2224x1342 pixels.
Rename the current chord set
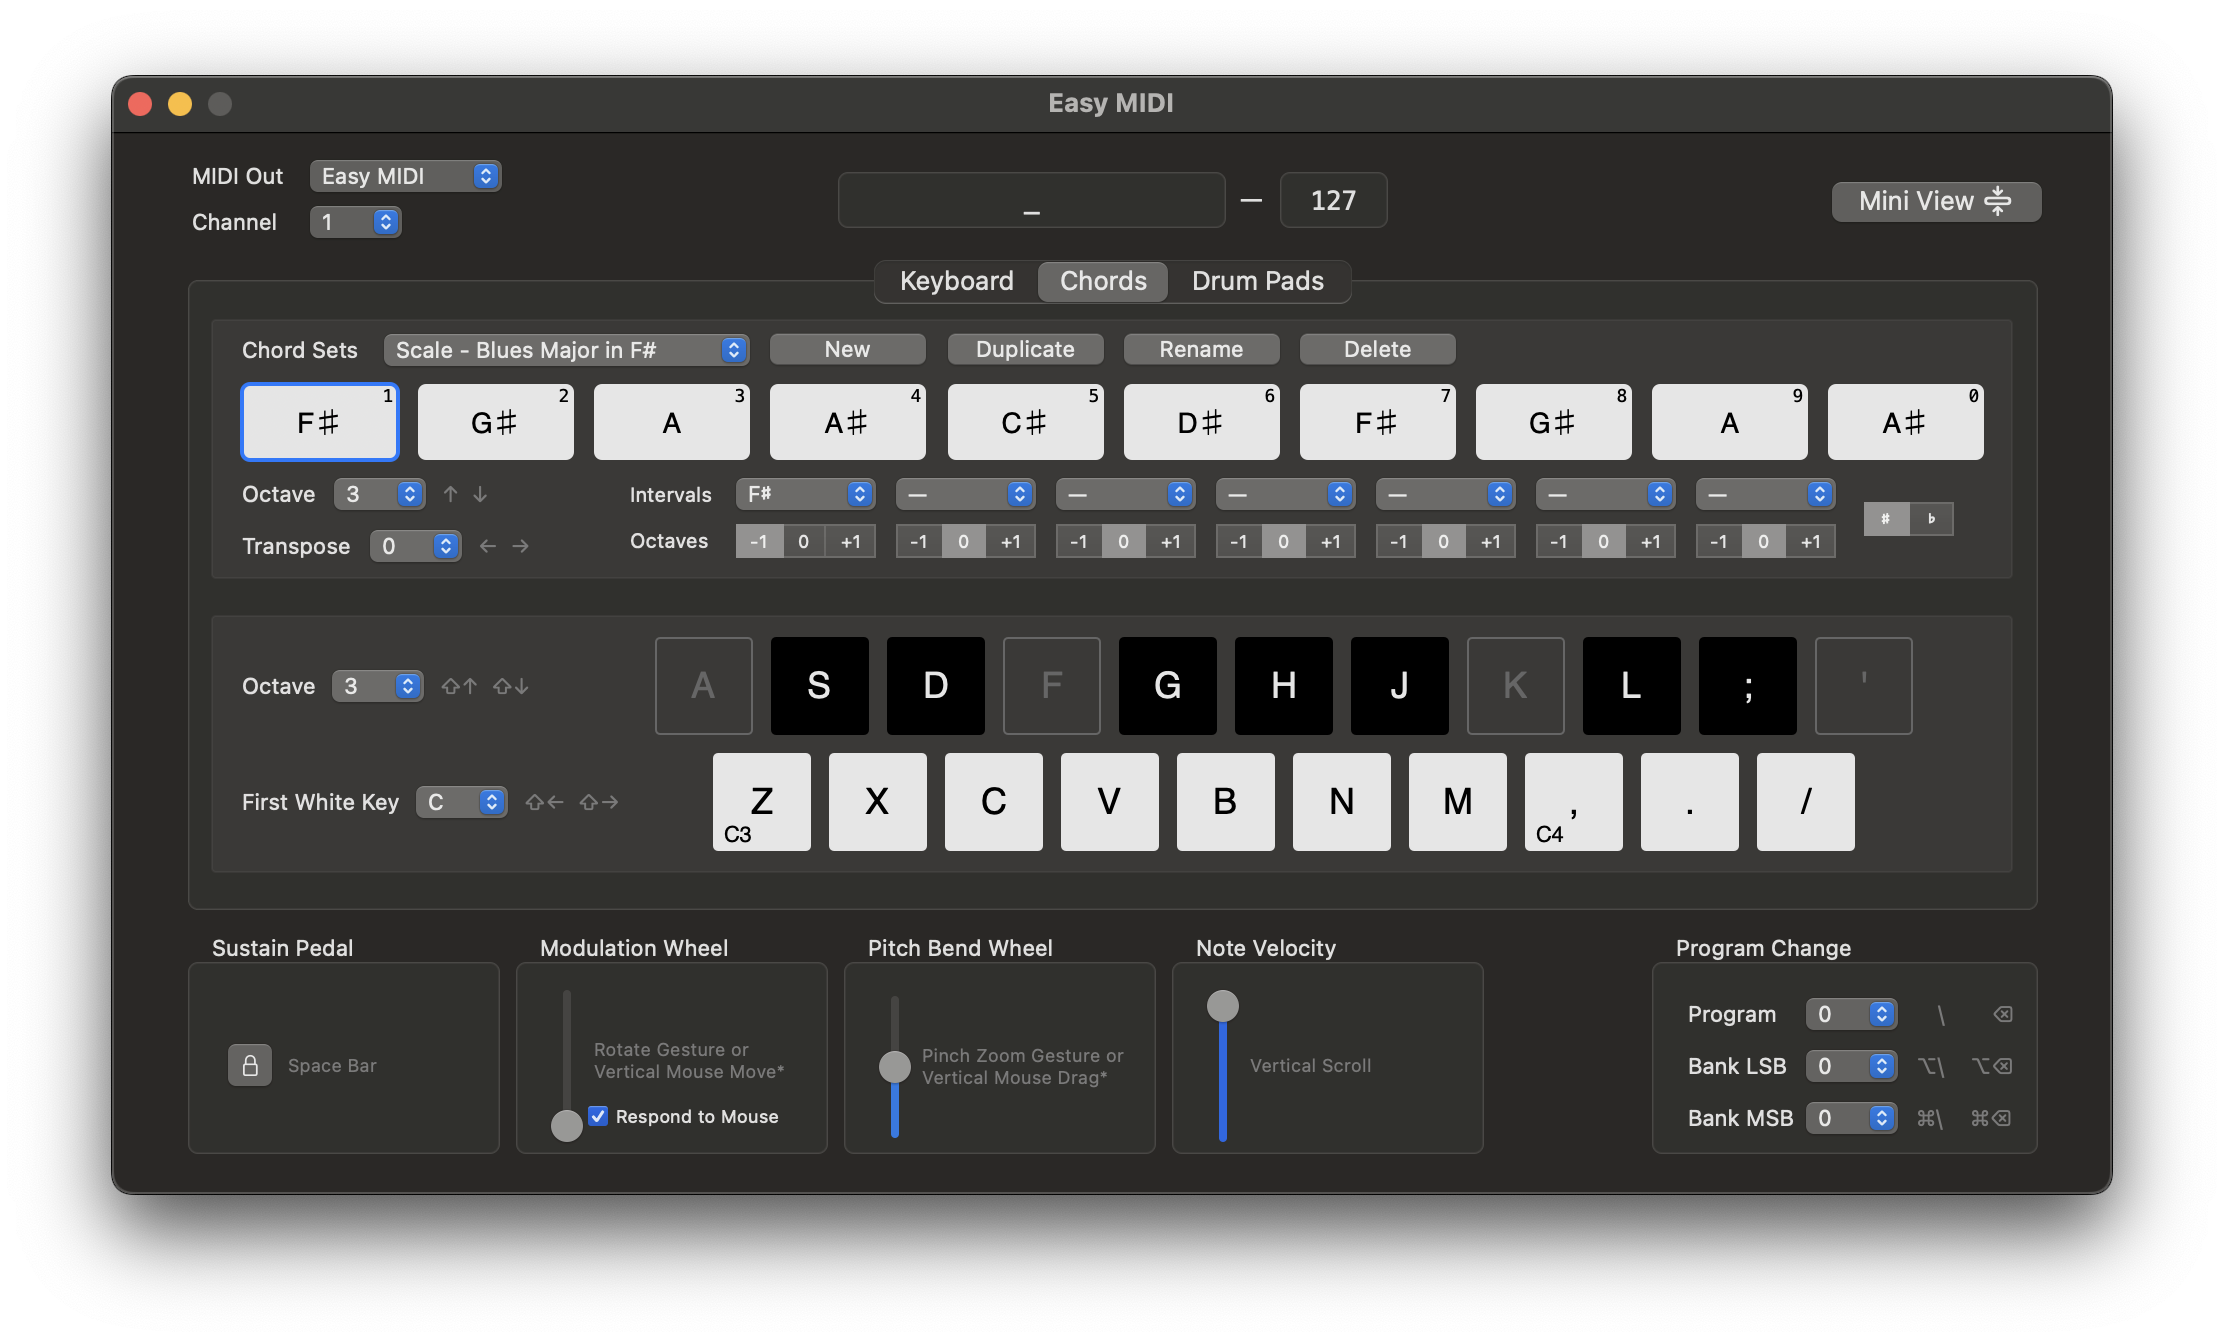[1201, 349]
